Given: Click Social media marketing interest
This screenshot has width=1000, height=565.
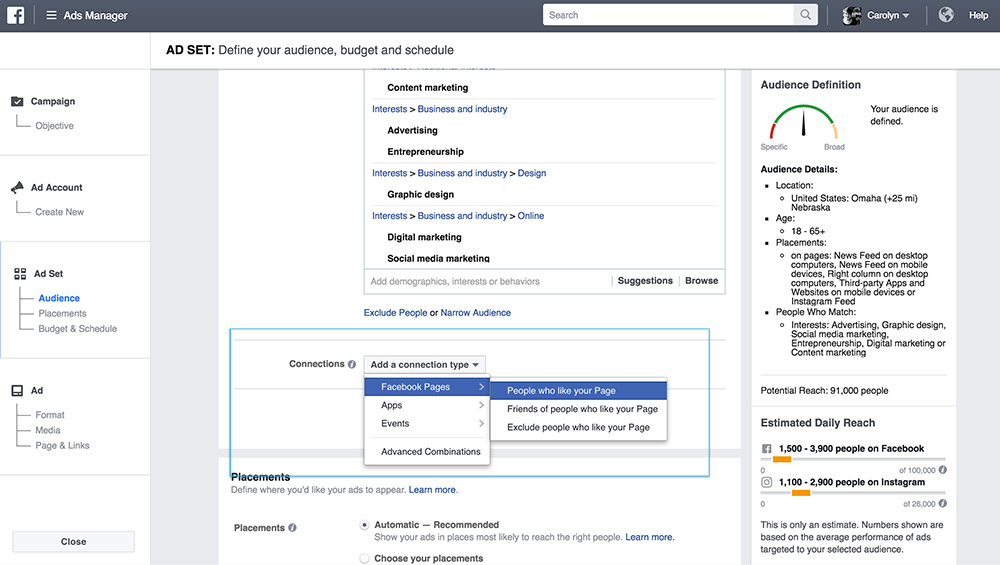Looking at the screenshot, I should (438, 258).
